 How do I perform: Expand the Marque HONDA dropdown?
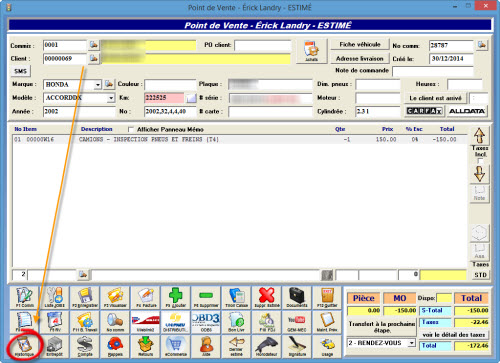pyautogui.click(x=97, y=85)
